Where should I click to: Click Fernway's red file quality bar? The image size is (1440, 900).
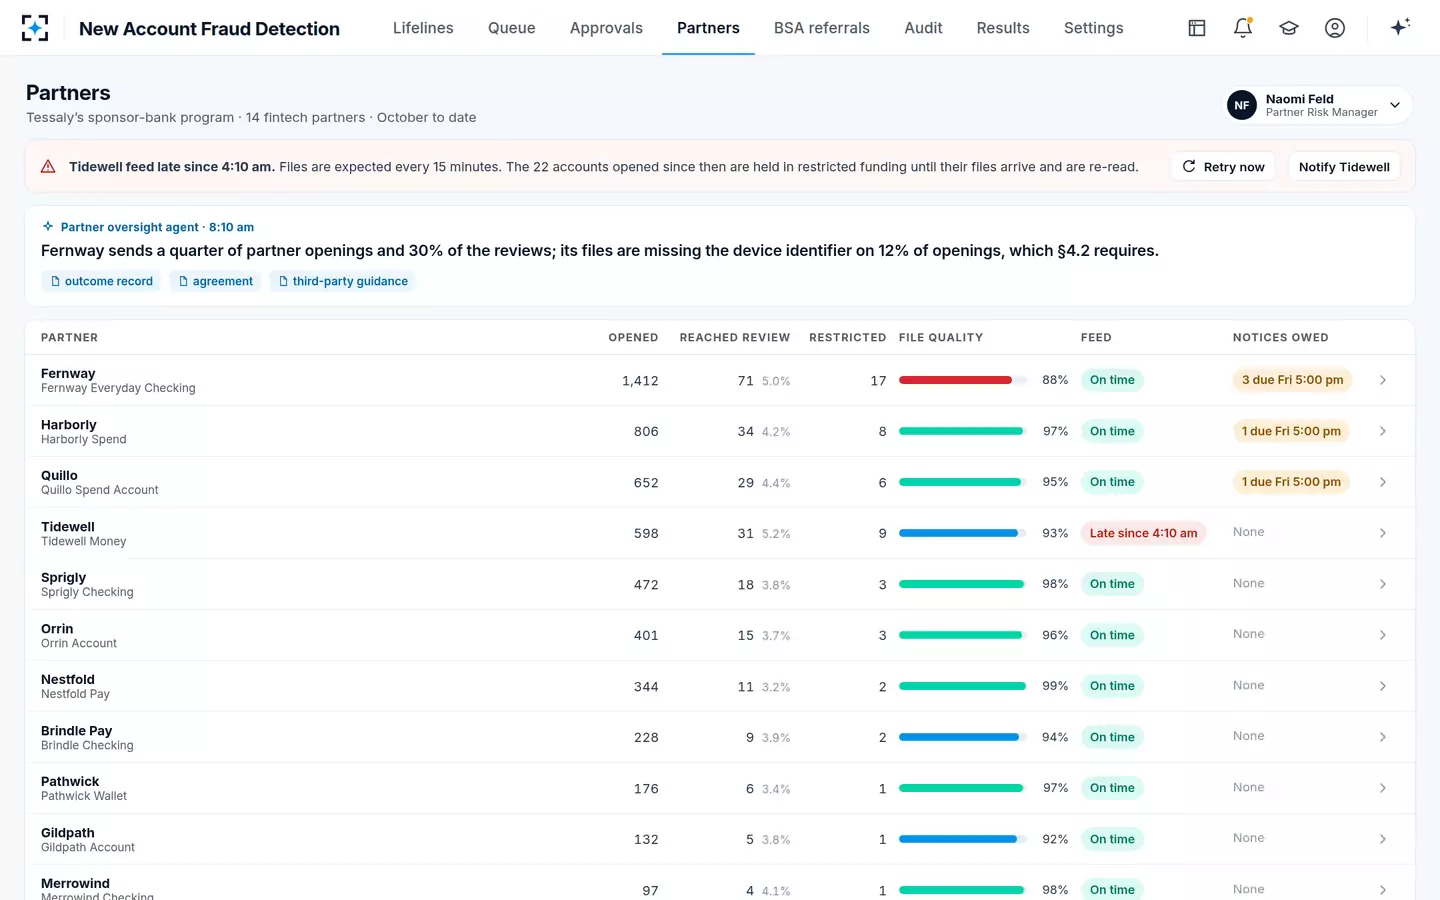[955, 380]
